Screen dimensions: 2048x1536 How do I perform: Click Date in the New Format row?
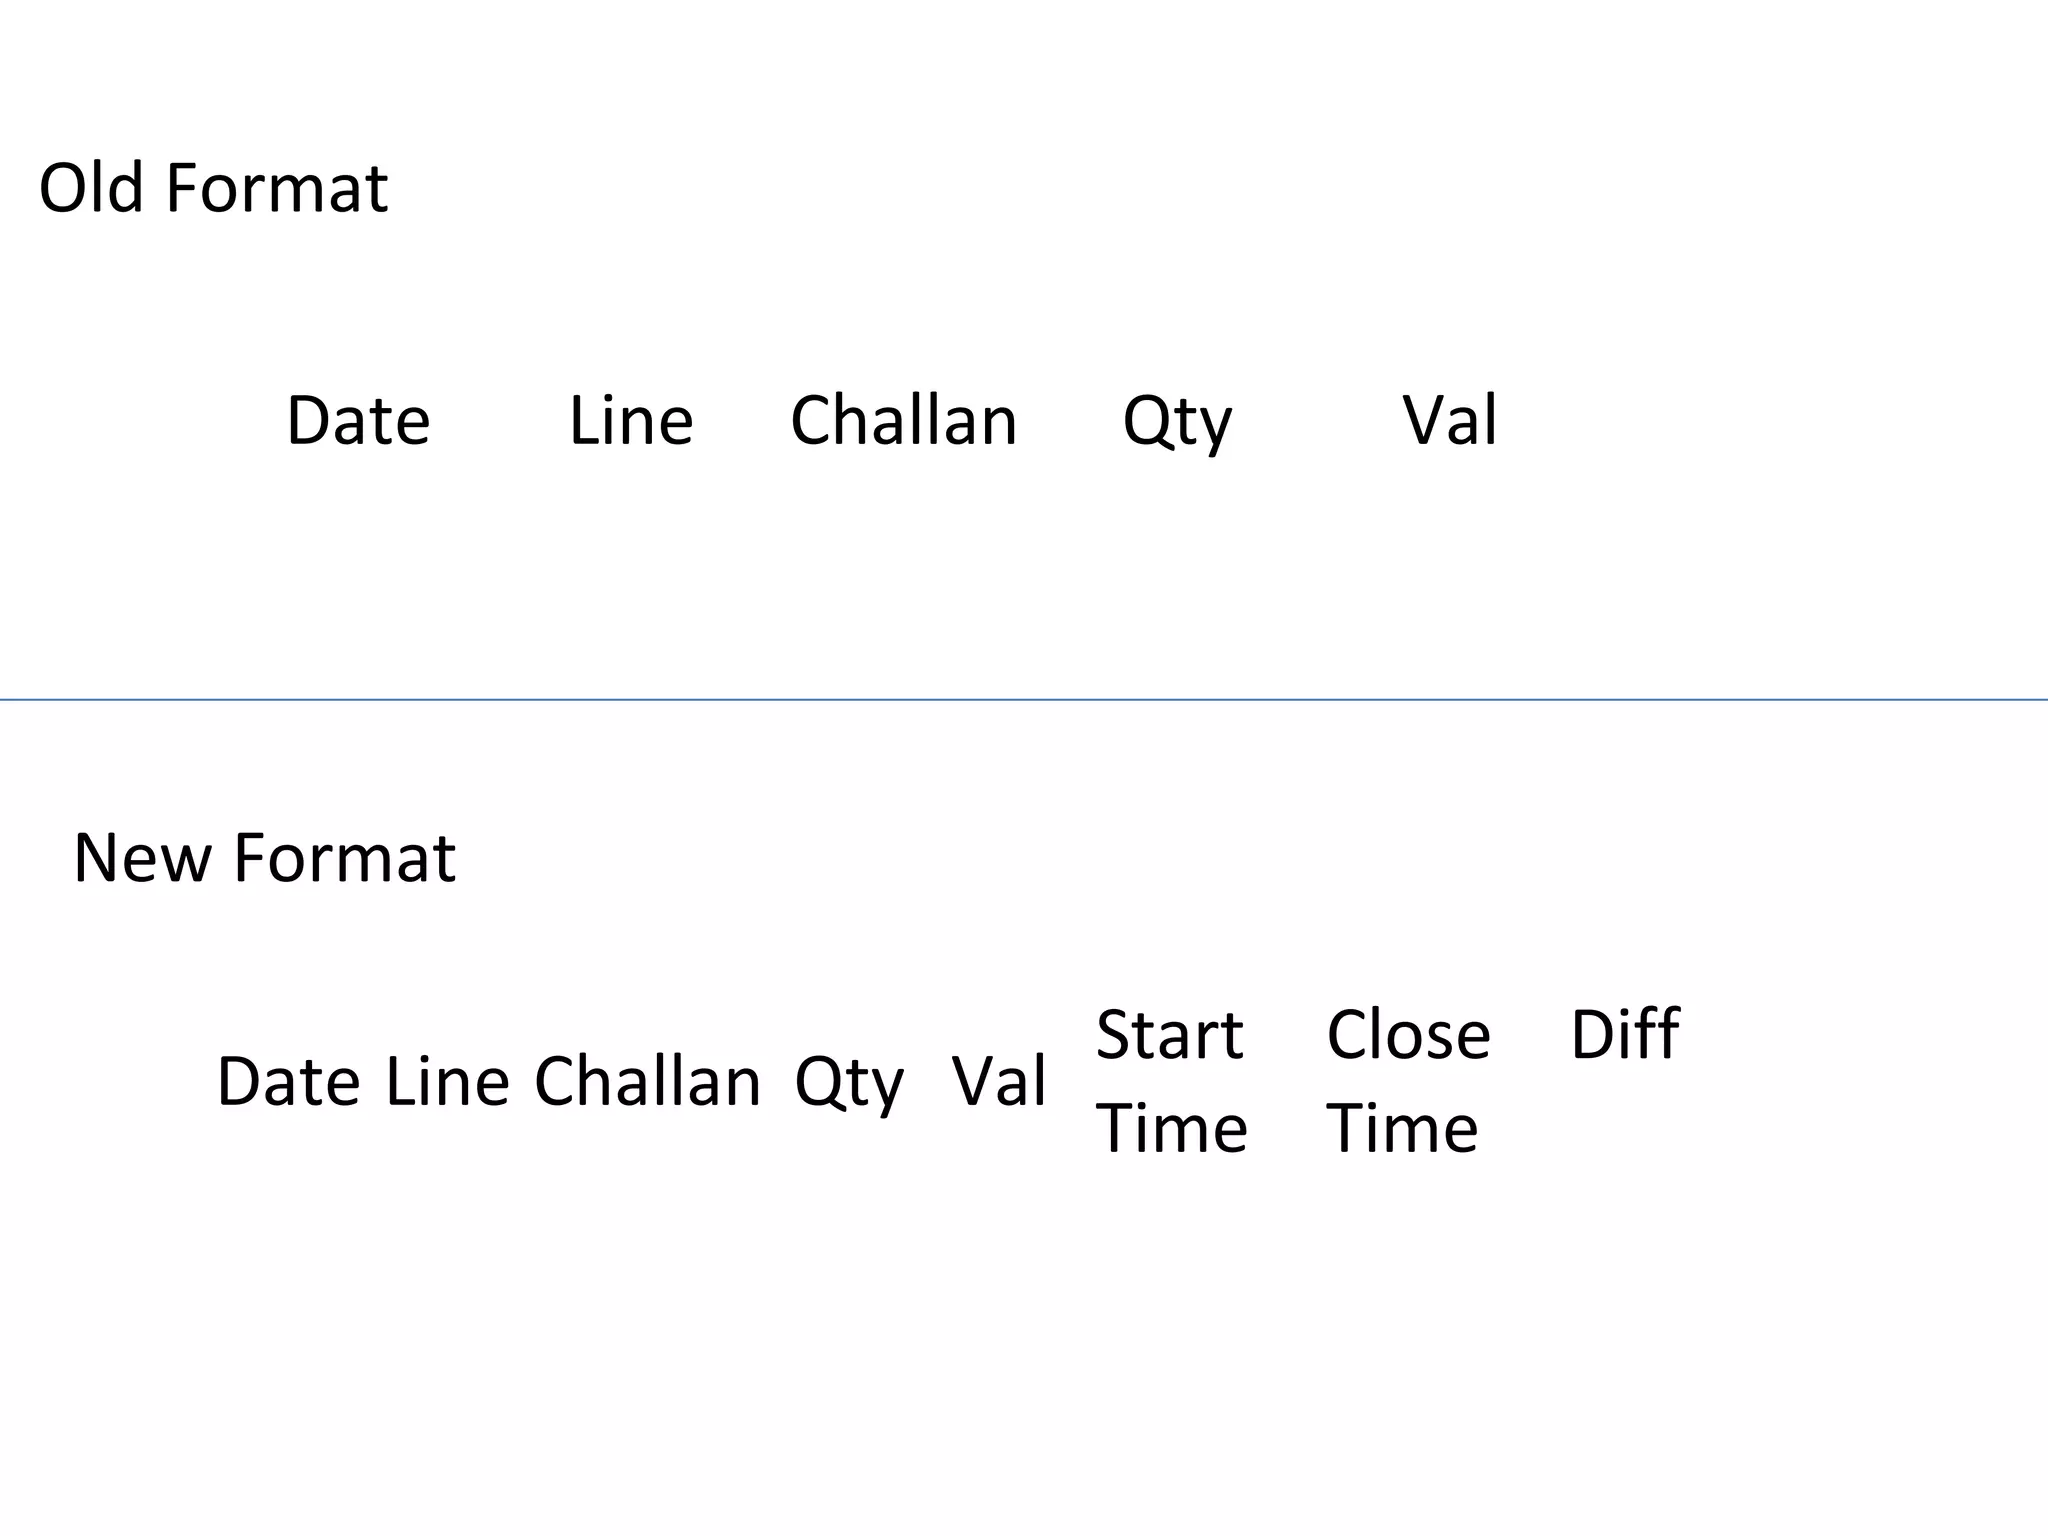(289, 1082)
